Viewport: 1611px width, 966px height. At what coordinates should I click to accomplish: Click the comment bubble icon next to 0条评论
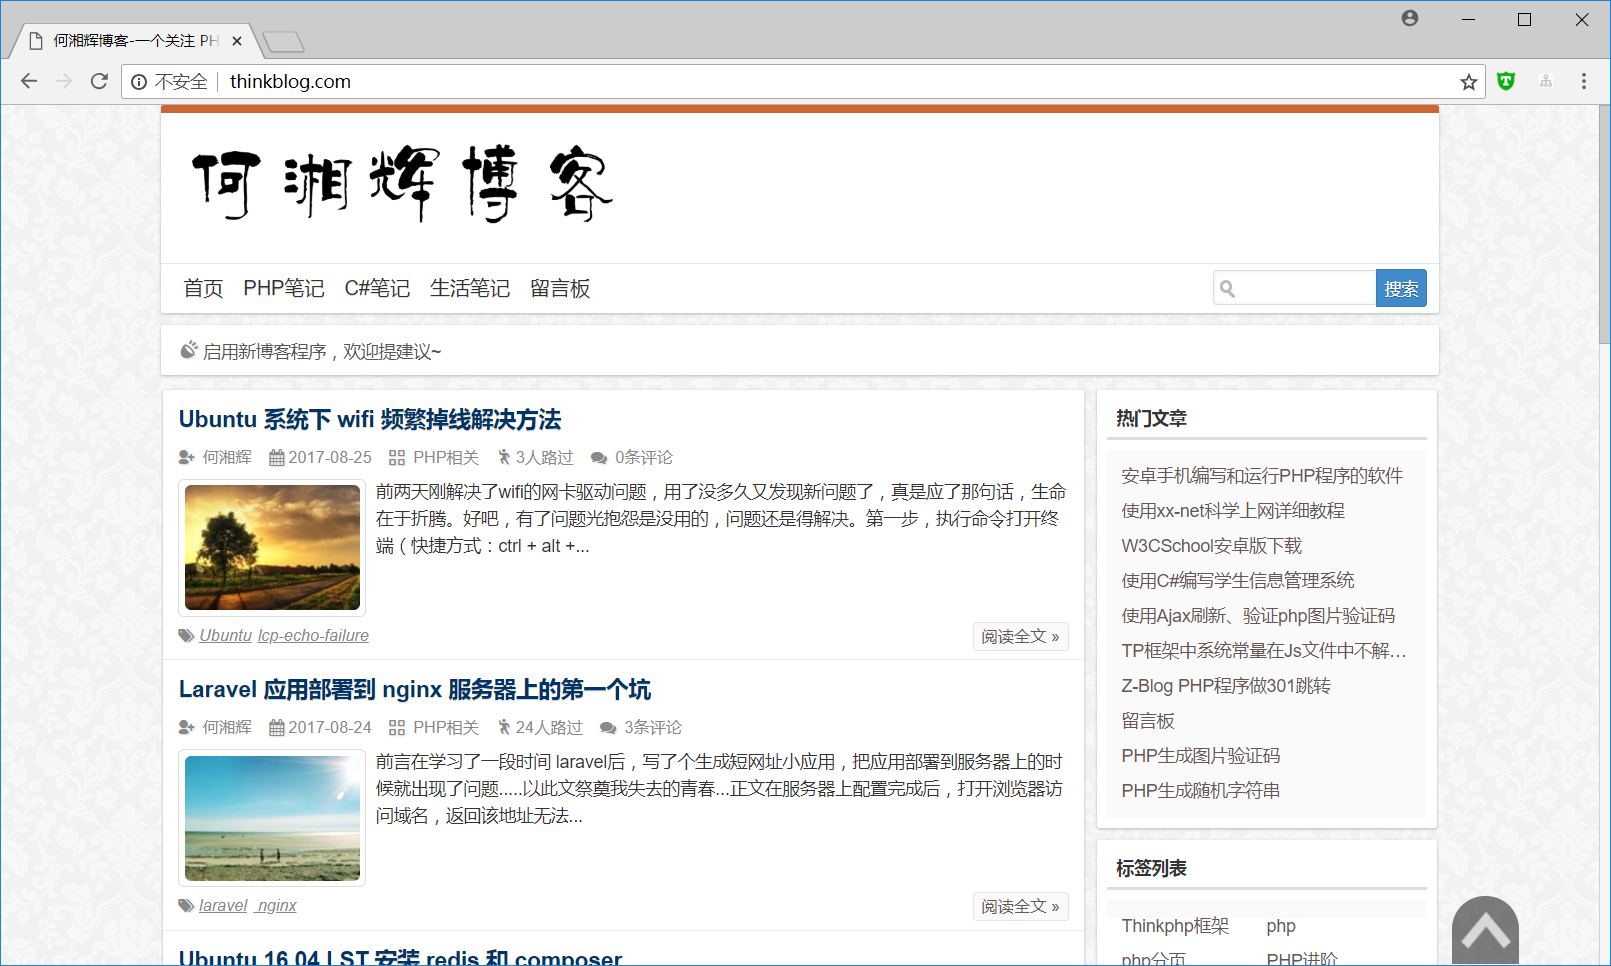pos(599,457)
